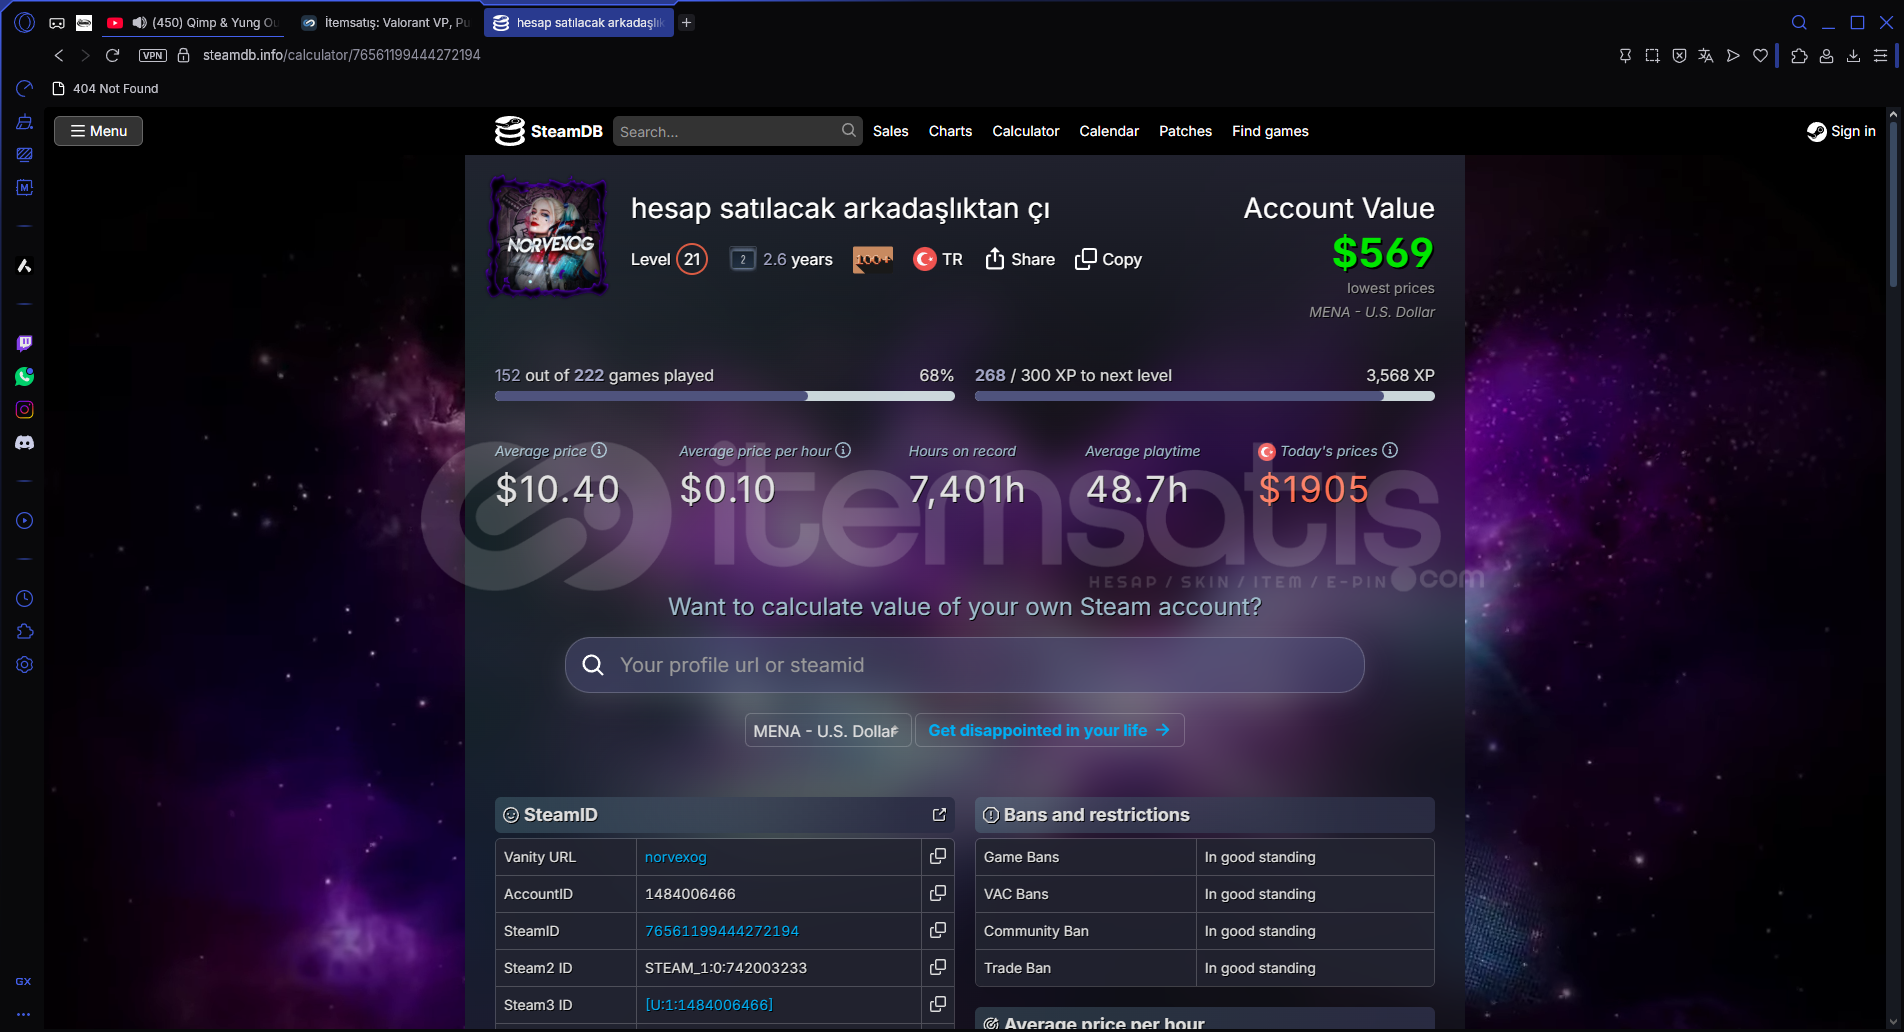Open SteamID panel external link icon
Viewport: 1904px width, 1032px height.
pyautogui.click(x=939, y=815)
